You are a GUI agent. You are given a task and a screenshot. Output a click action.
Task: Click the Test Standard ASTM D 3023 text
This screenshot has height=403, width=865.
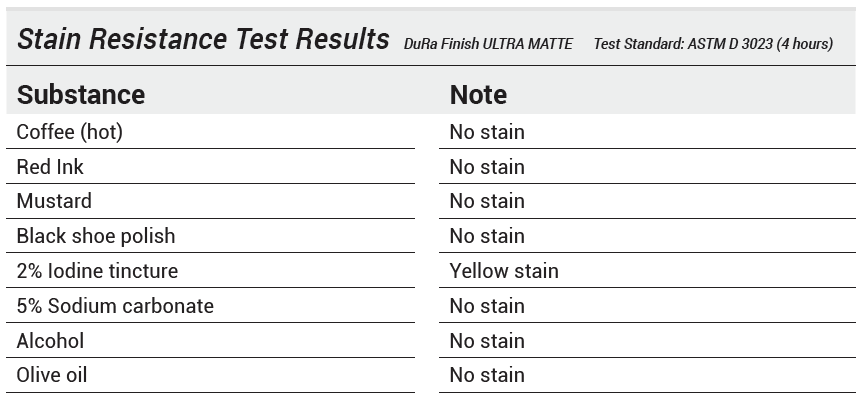tap(713, 44)
